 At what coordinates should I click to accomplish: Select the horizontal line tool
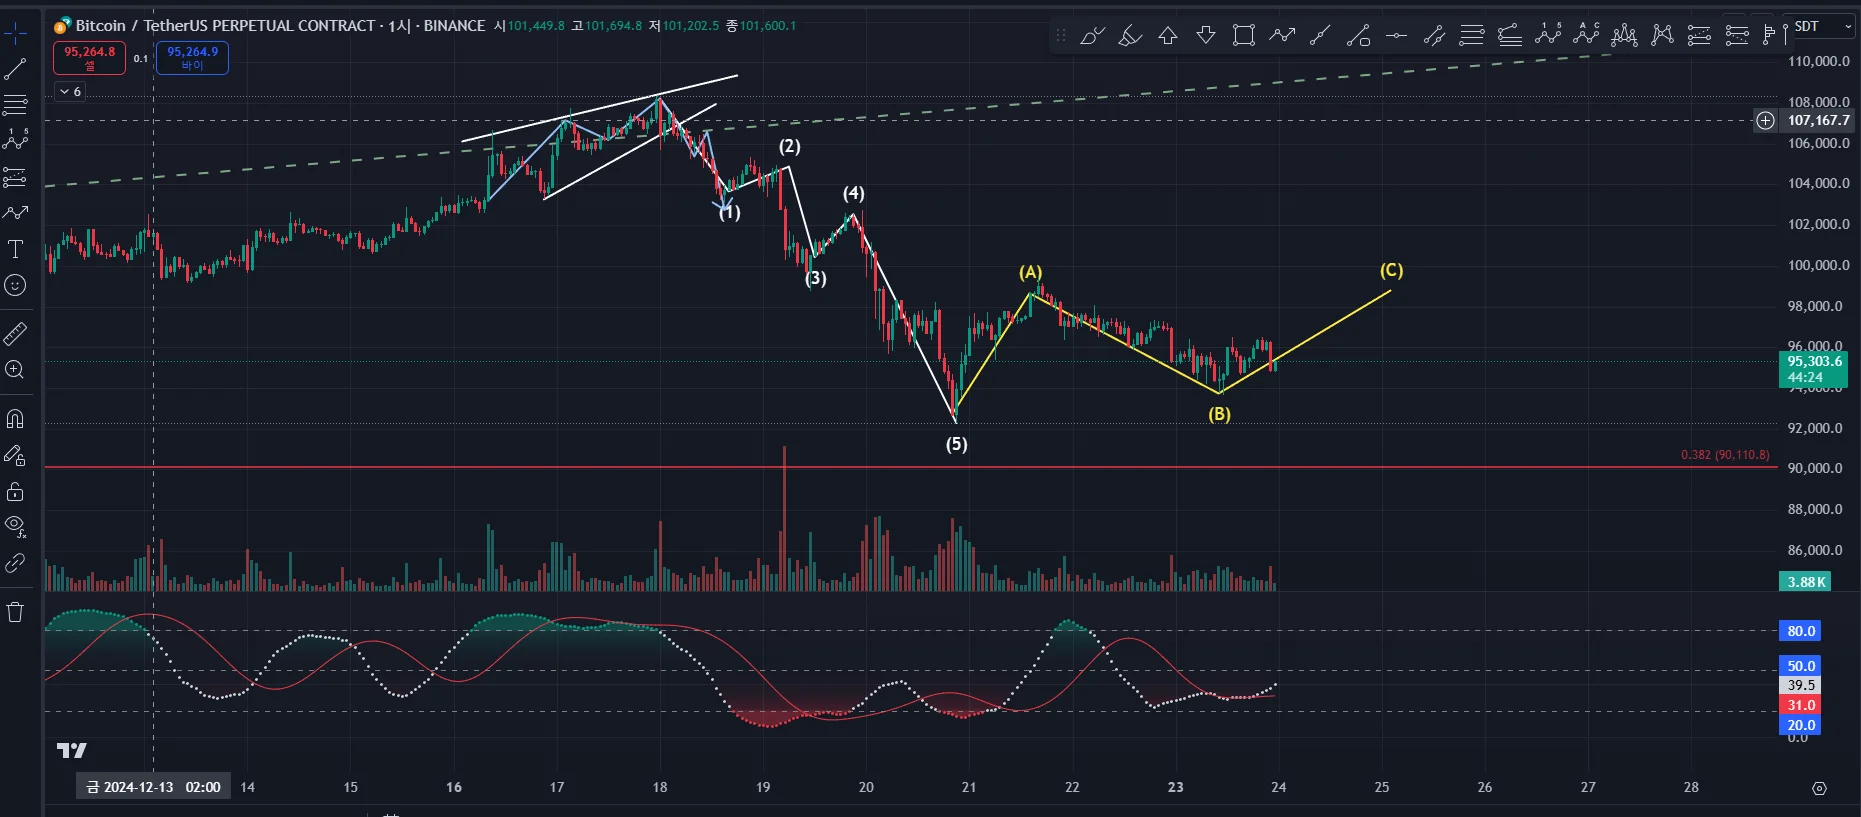click(x=1396, y=36)
